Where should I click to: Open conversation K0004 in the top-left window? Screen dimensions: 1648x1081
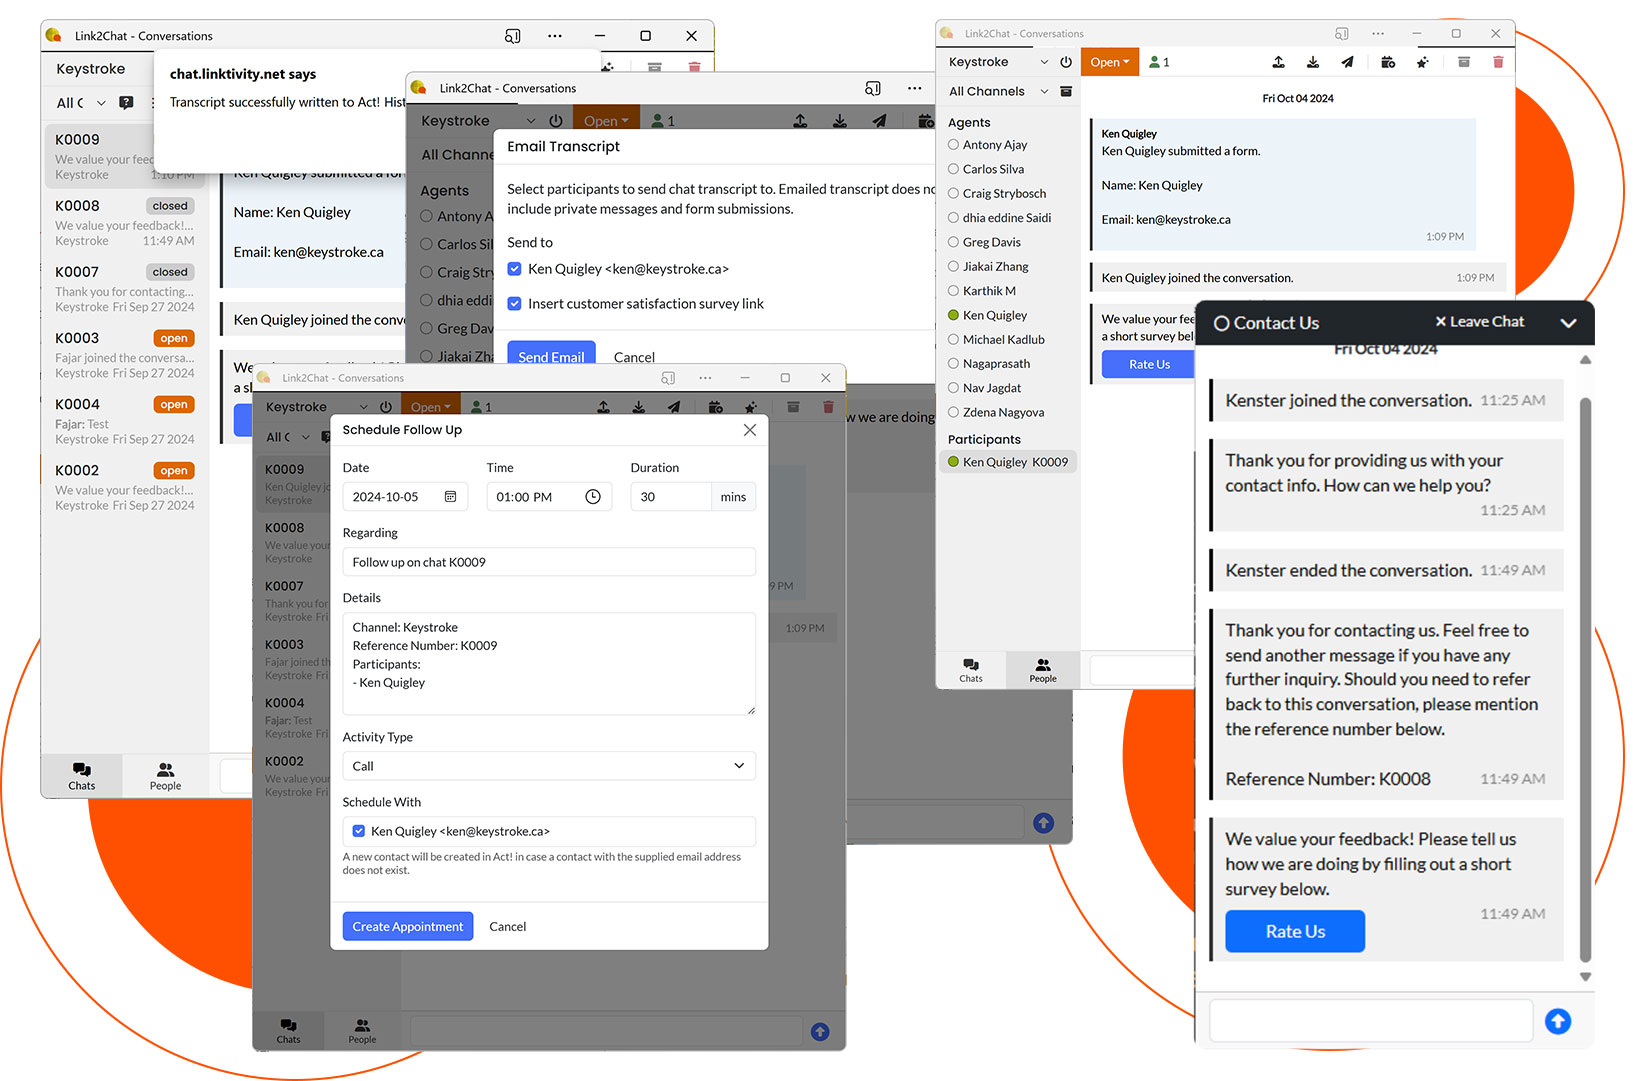pos(125,420)
